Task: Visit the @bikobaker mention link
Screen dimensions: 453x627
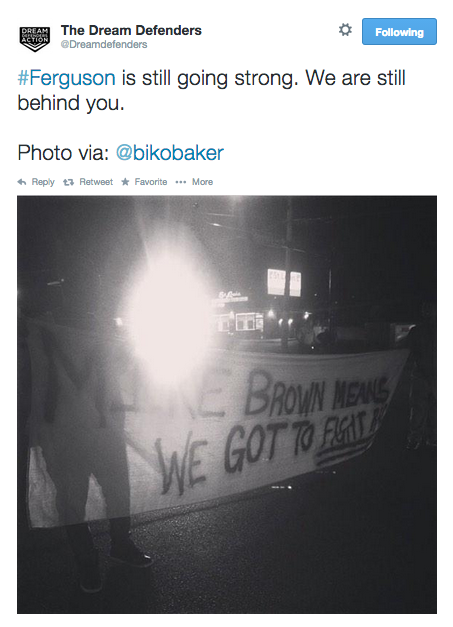Action: point(170,153)
